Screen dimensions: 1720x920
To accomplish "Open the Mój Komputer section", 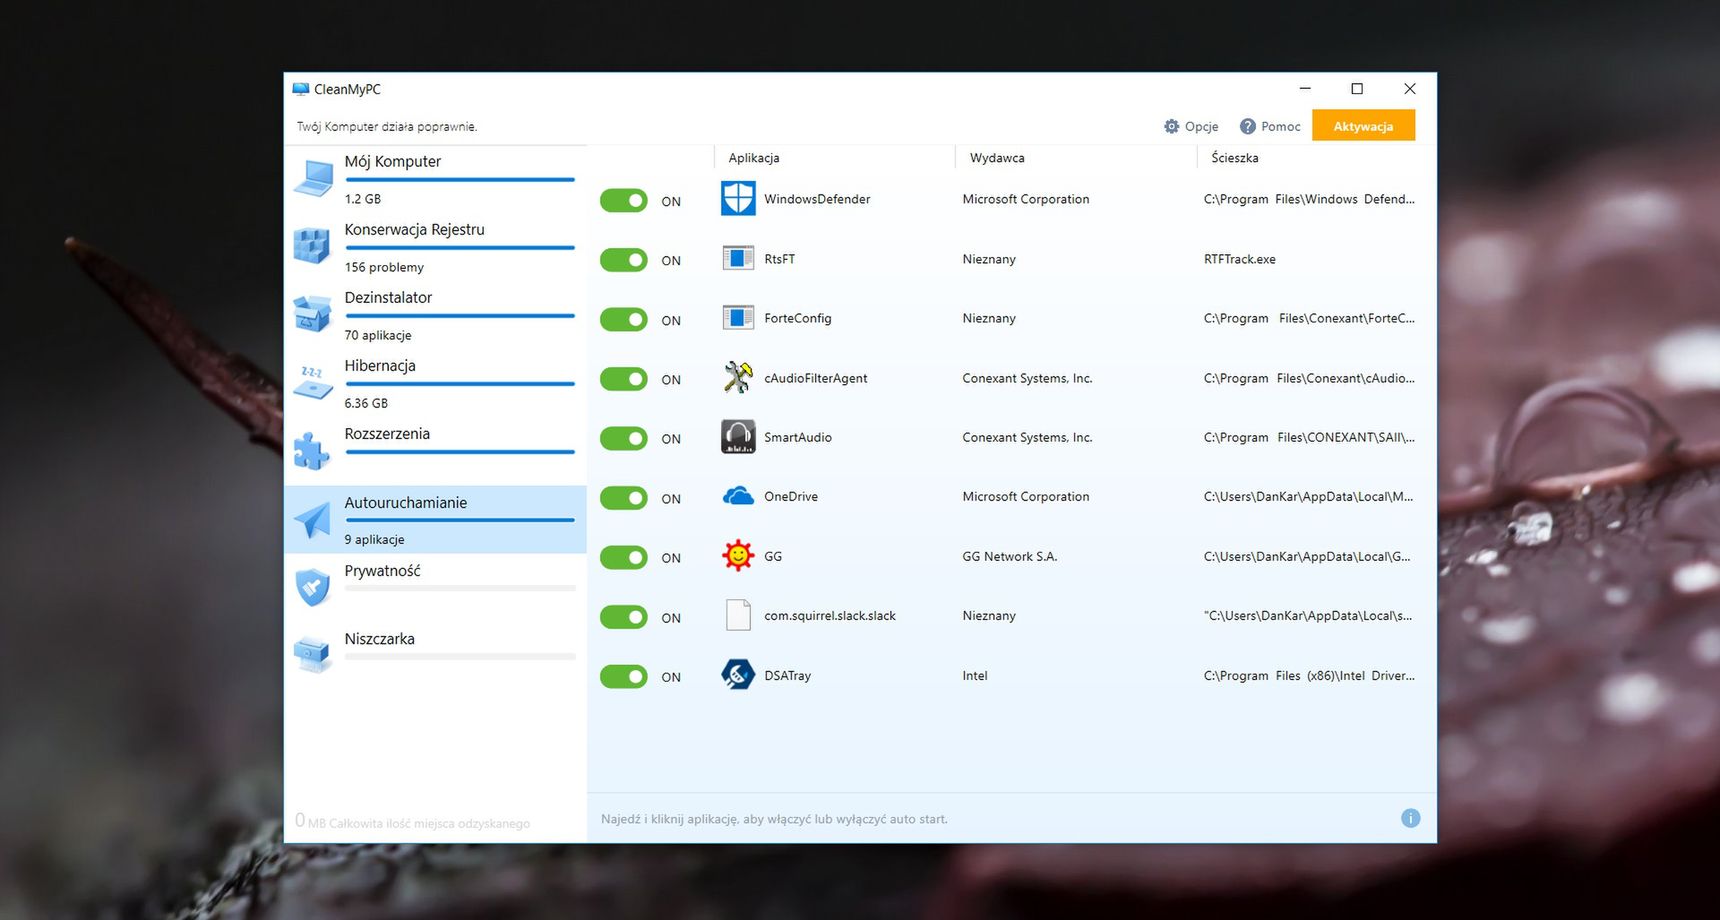I will click(435, 180).
